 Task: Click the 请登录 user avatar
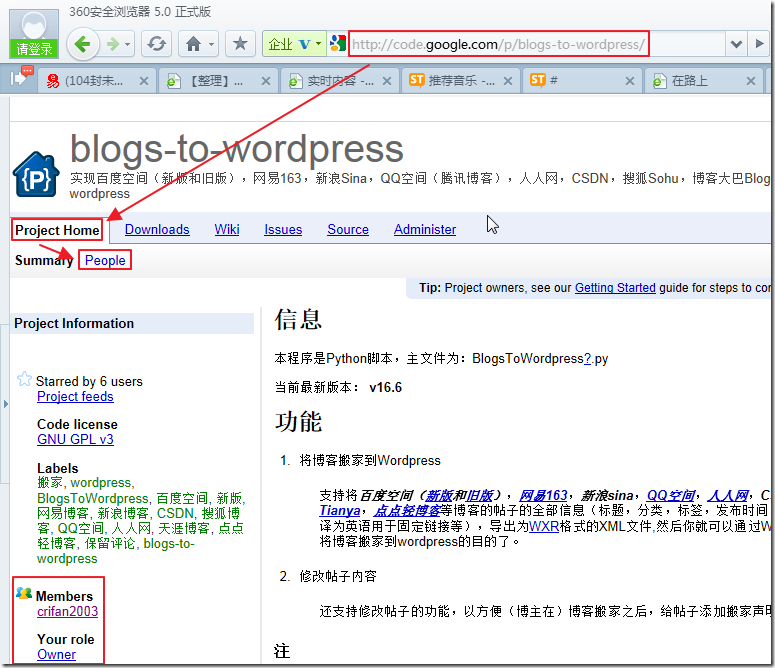tap(34, 33)
